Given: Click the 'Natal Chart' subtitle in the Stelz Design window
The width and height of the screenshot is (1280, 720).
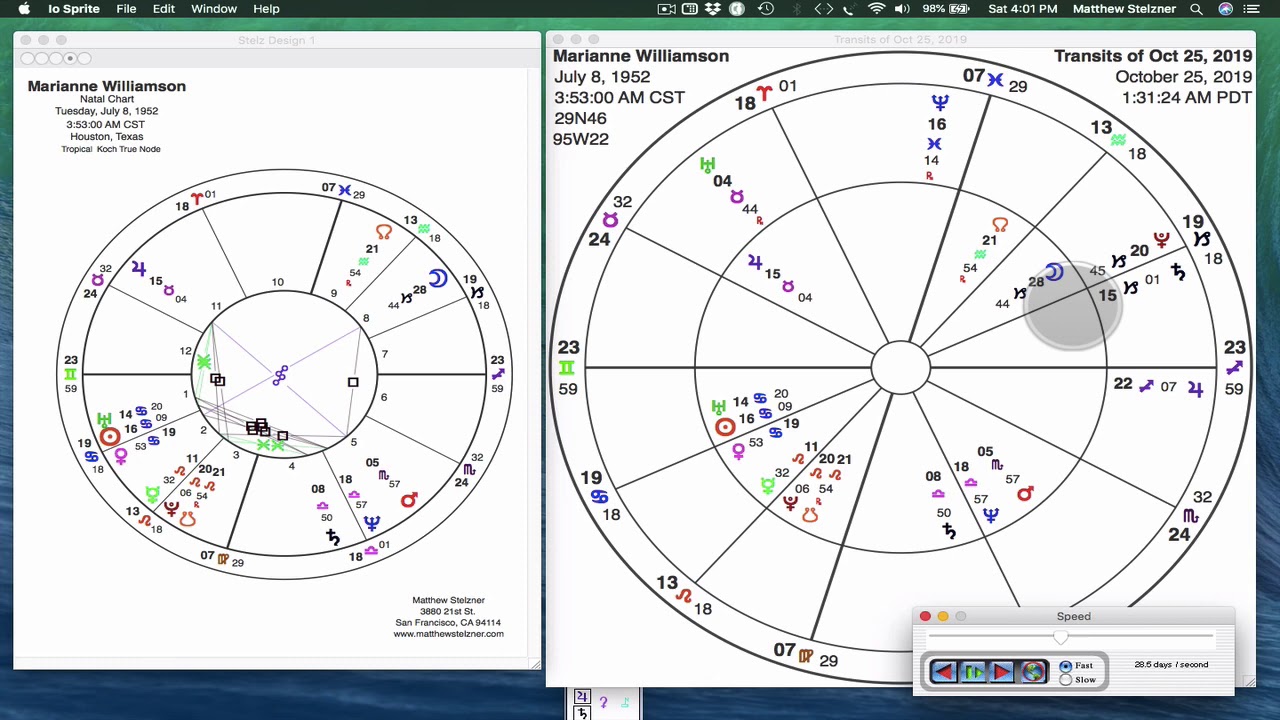Looking at the screenshot, I should (107, 99).
